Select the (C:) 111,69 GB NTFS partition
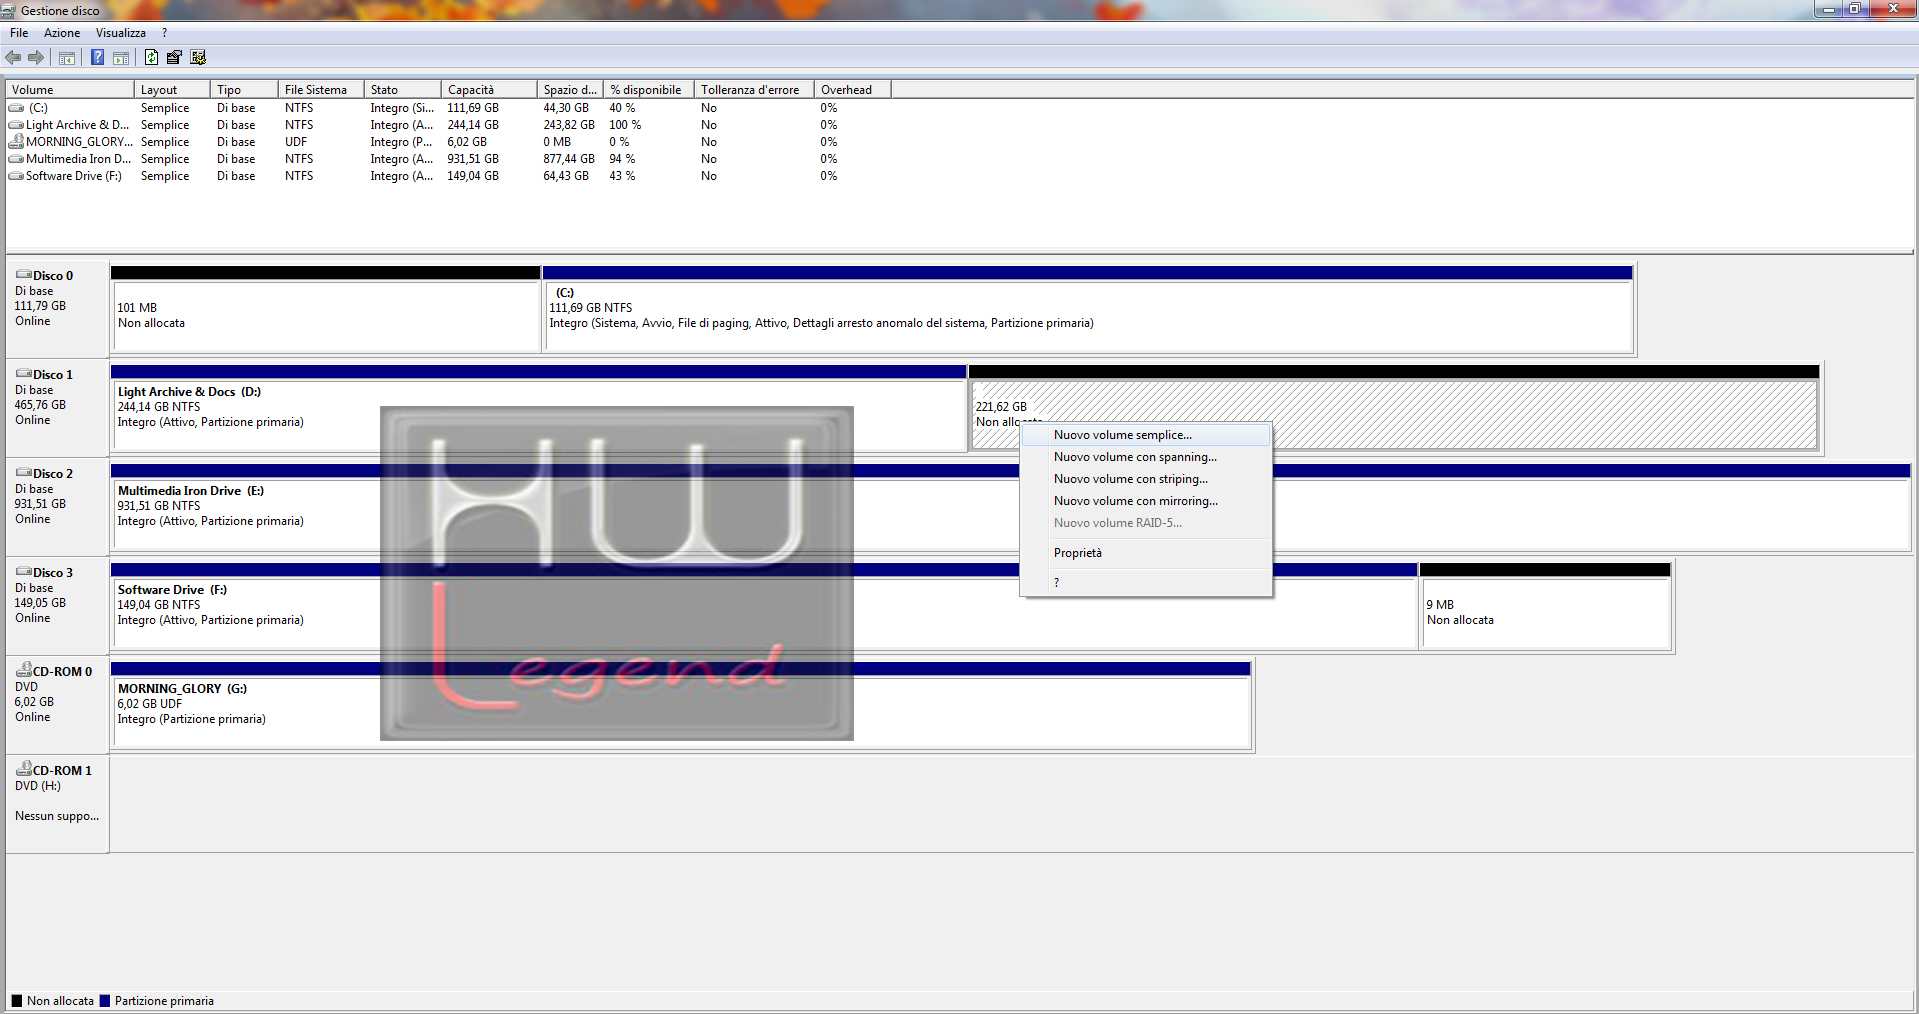This screenshot has height=1014, width=1919. (x=1088, y=308)
